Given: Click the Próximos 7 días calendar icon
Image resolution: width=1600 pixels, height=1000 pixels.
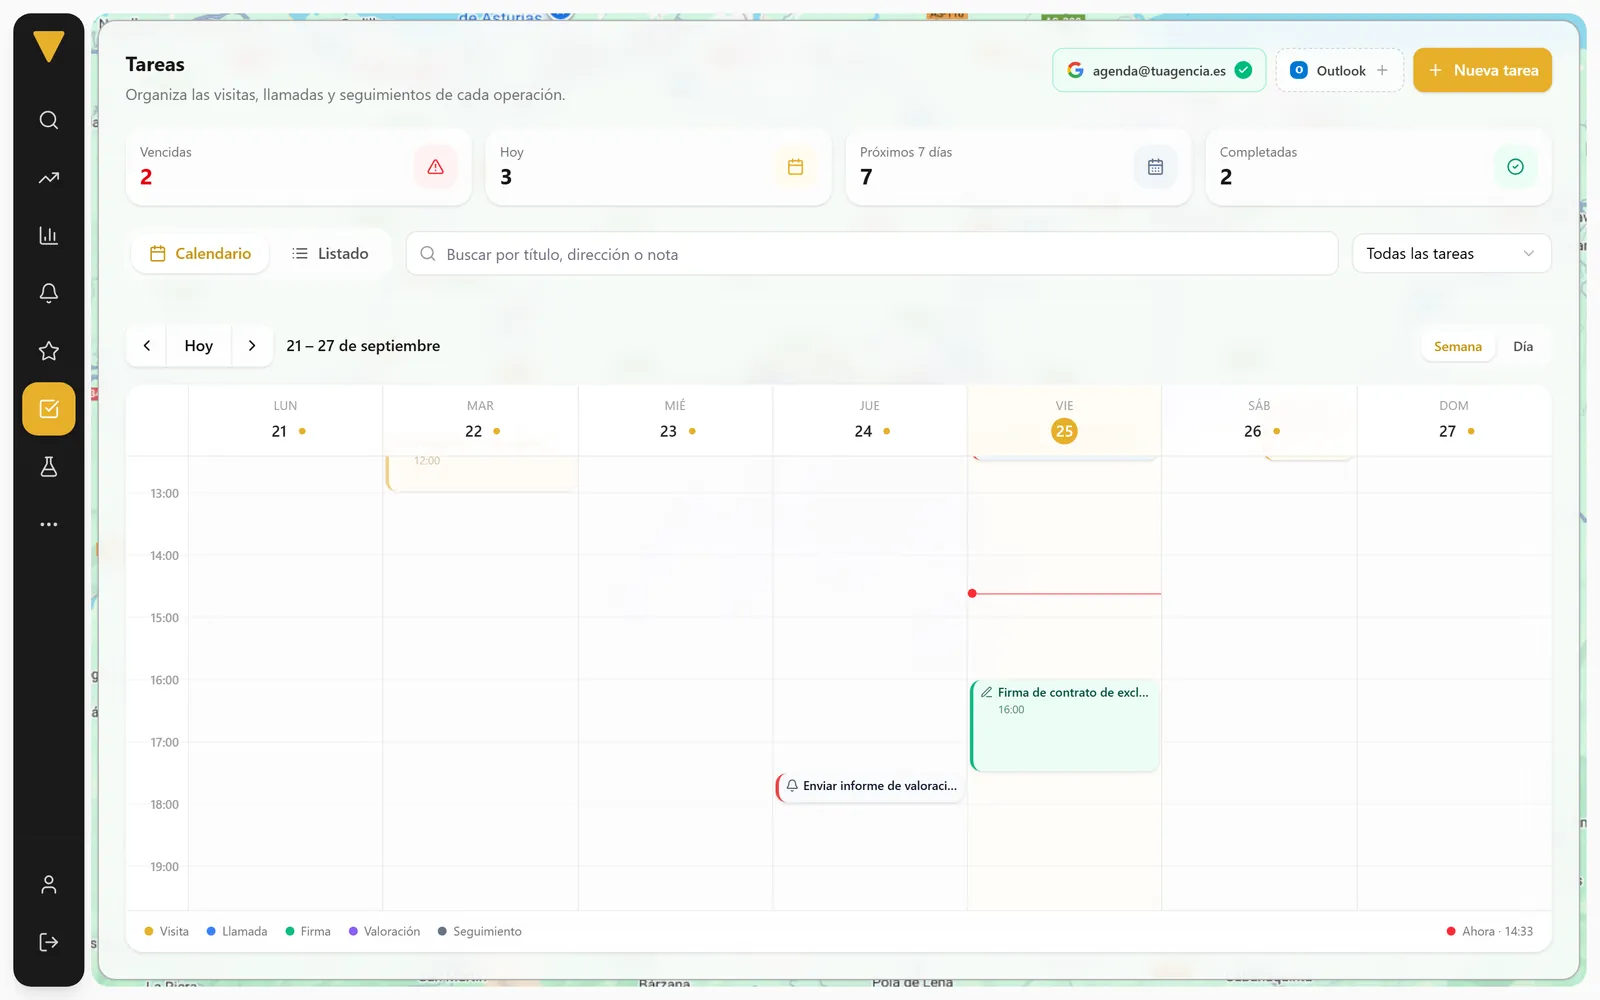Looking at the screenshot, I should (1156, 167).
